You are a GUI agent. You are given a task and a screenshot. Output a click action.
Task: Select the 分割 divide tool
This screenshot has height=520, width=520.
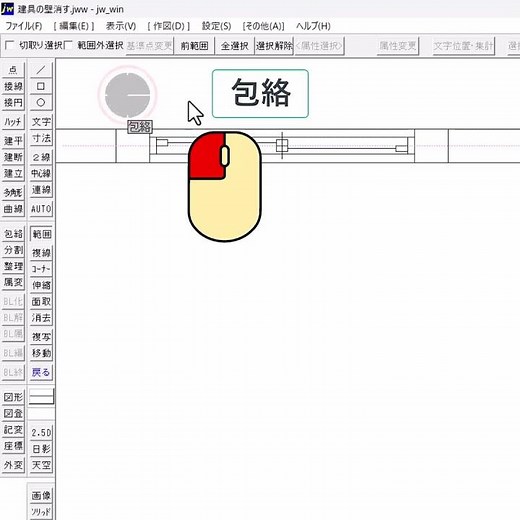tap(13, 250)
